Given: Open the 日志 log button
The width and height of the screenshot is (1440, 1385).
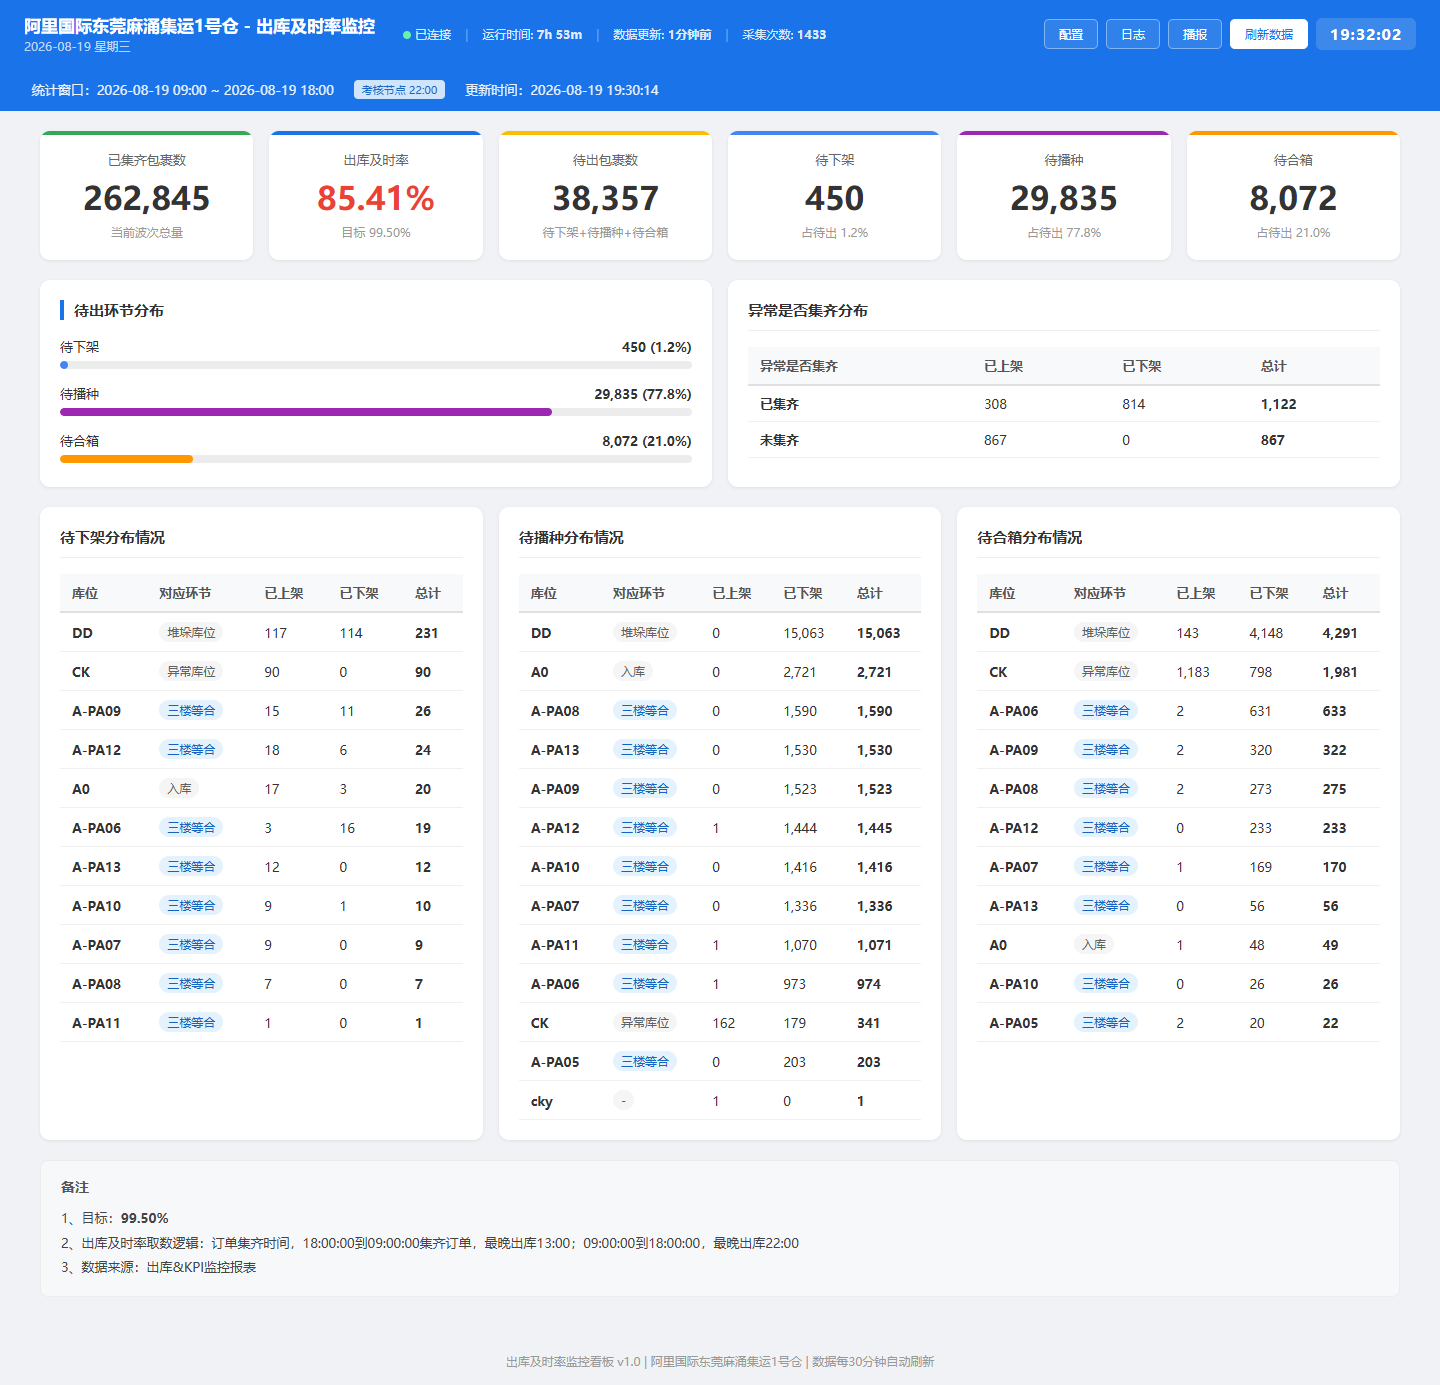Looking at the screenshot, I should 1133,34.
